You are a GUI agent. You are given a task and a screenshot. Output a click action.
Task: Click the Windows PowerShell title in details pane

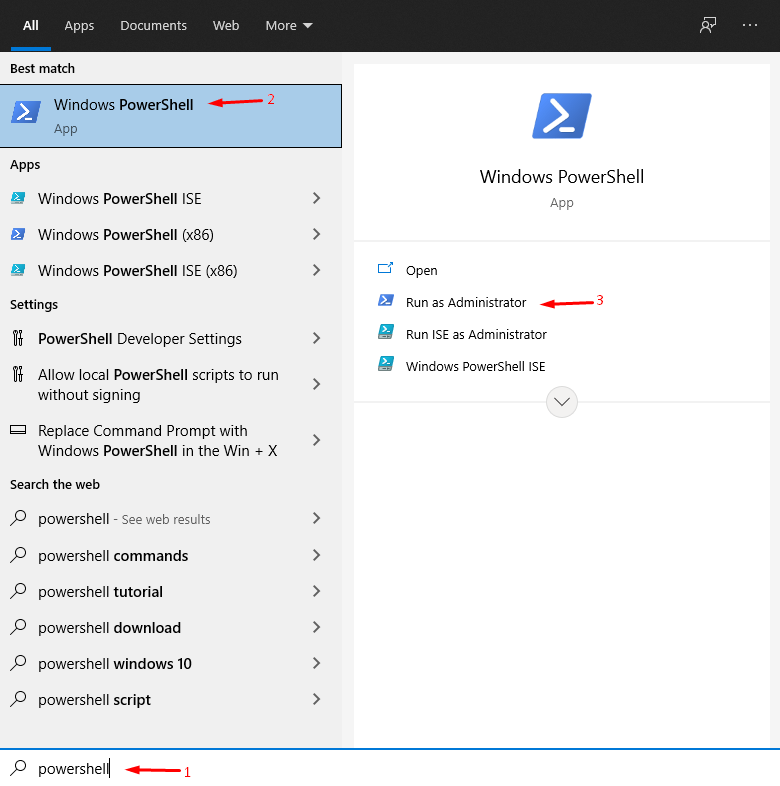561,176
